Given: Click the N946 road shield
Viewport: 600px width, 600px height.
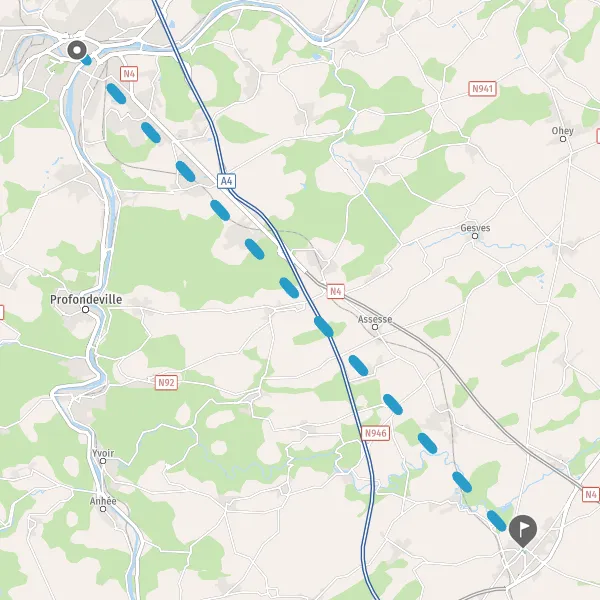Looking at the screenshot, I should tap(375, 433).
